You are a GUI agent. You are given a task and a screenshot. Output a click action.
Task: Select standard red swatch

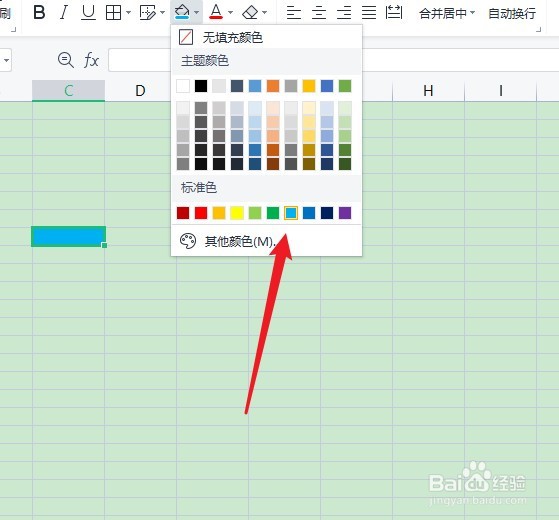coord(201,213)
